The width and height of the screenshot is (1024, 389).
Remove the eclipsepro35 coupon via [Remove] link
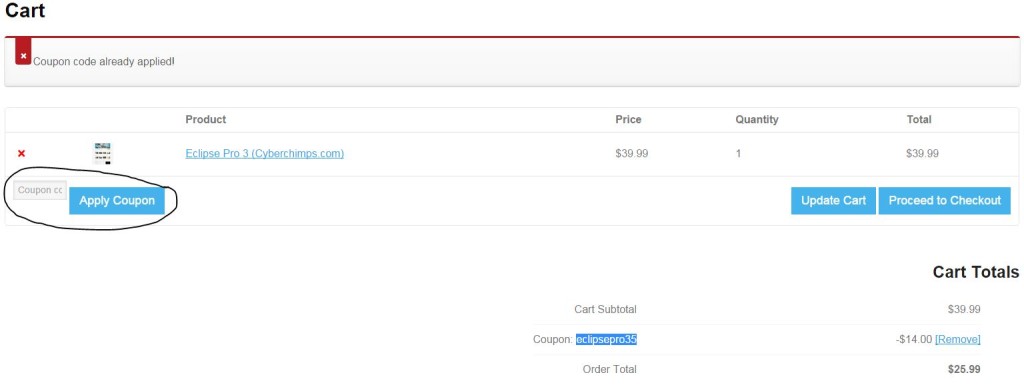click(x=957, y=339)
